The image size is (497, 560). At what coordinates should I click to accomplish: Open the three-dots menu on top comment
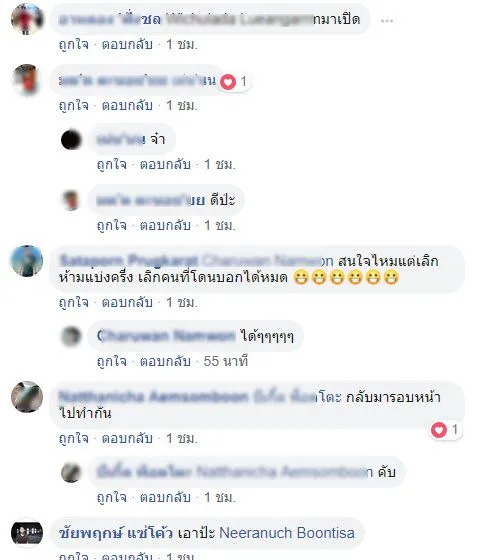(387, 21)
